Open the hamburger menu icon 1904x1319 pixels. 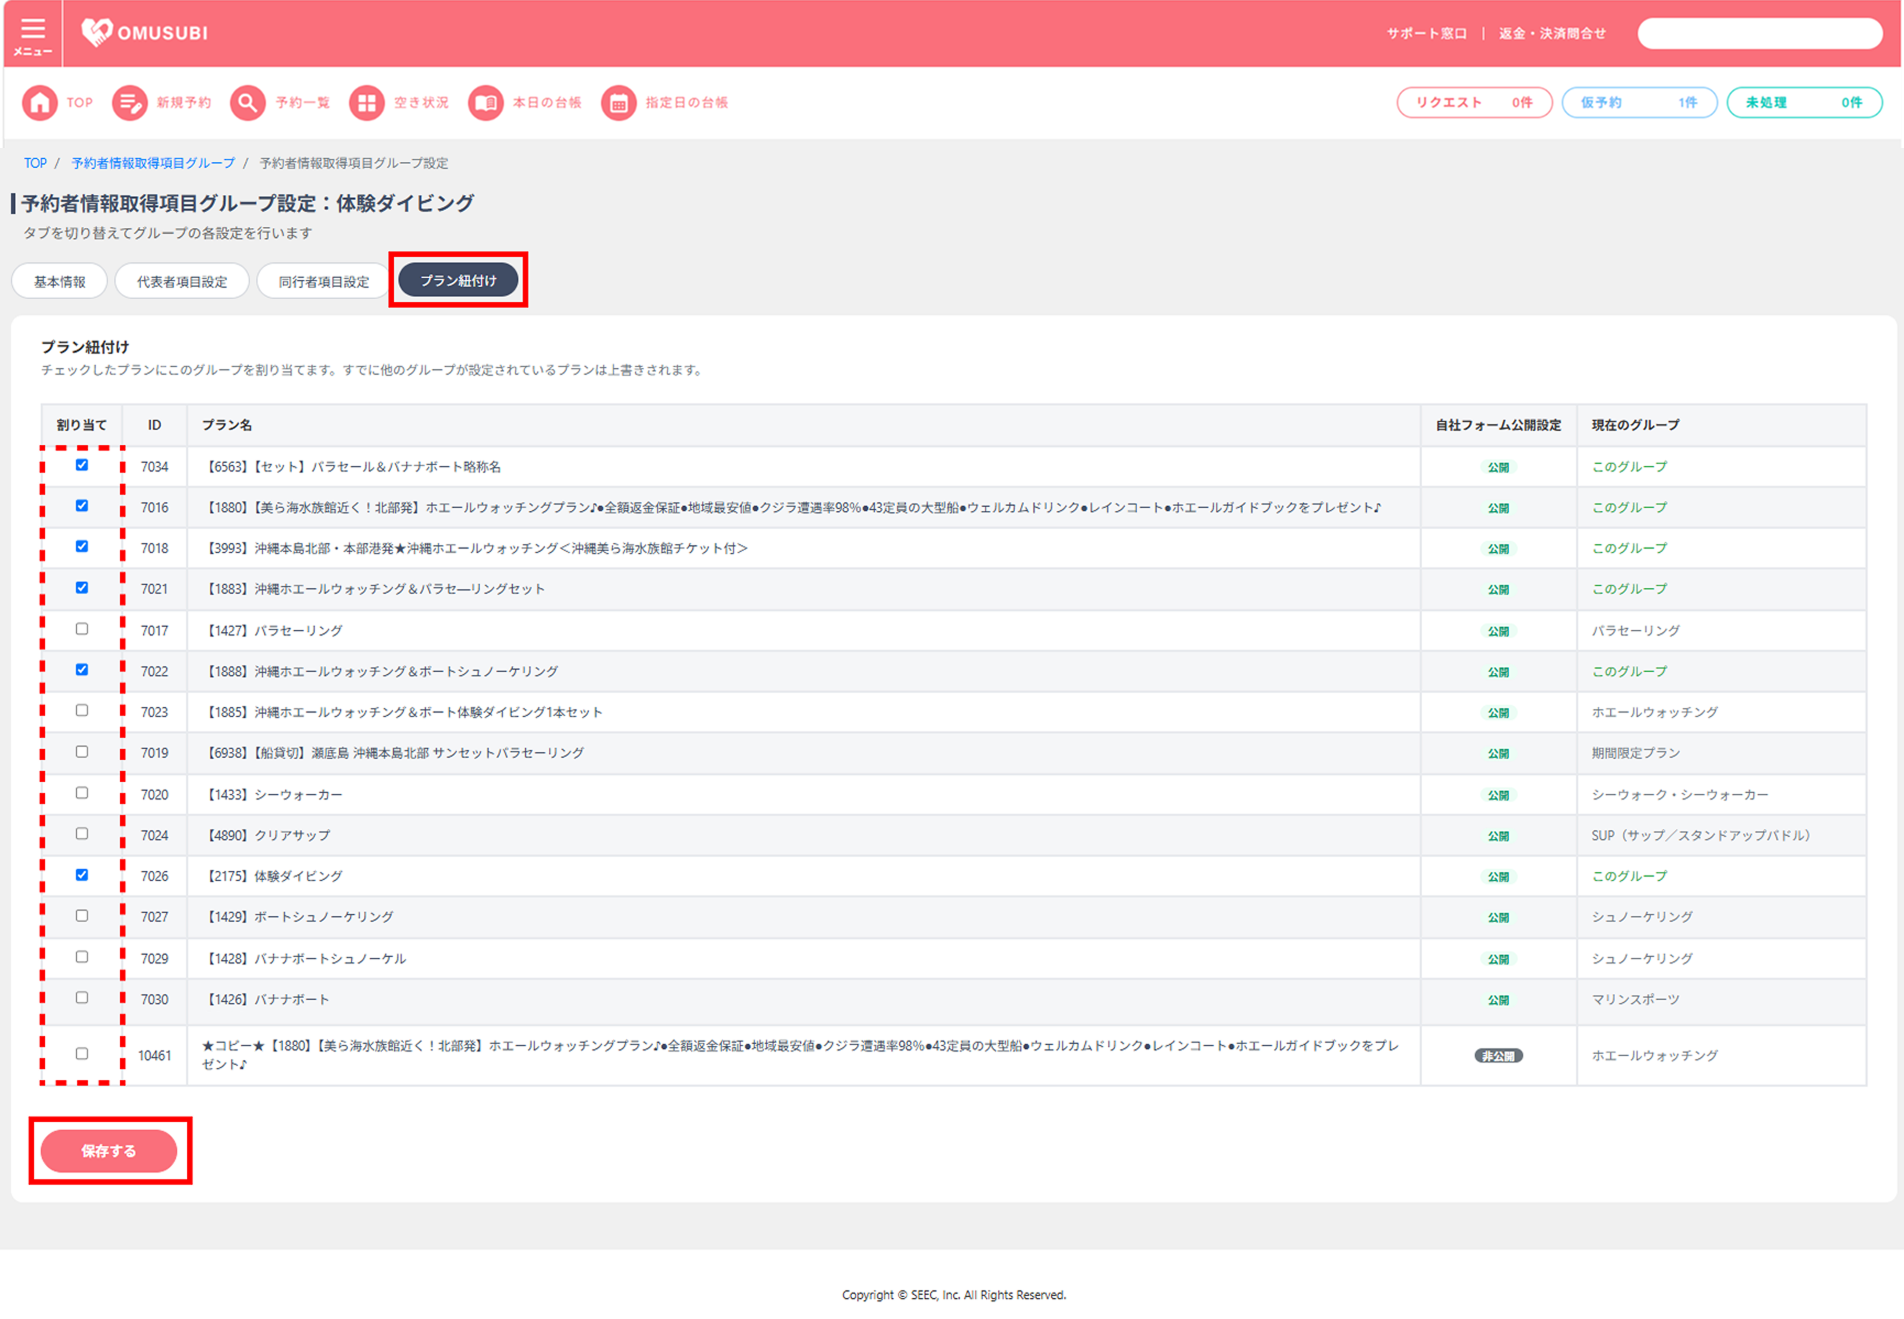click(32, 34)
